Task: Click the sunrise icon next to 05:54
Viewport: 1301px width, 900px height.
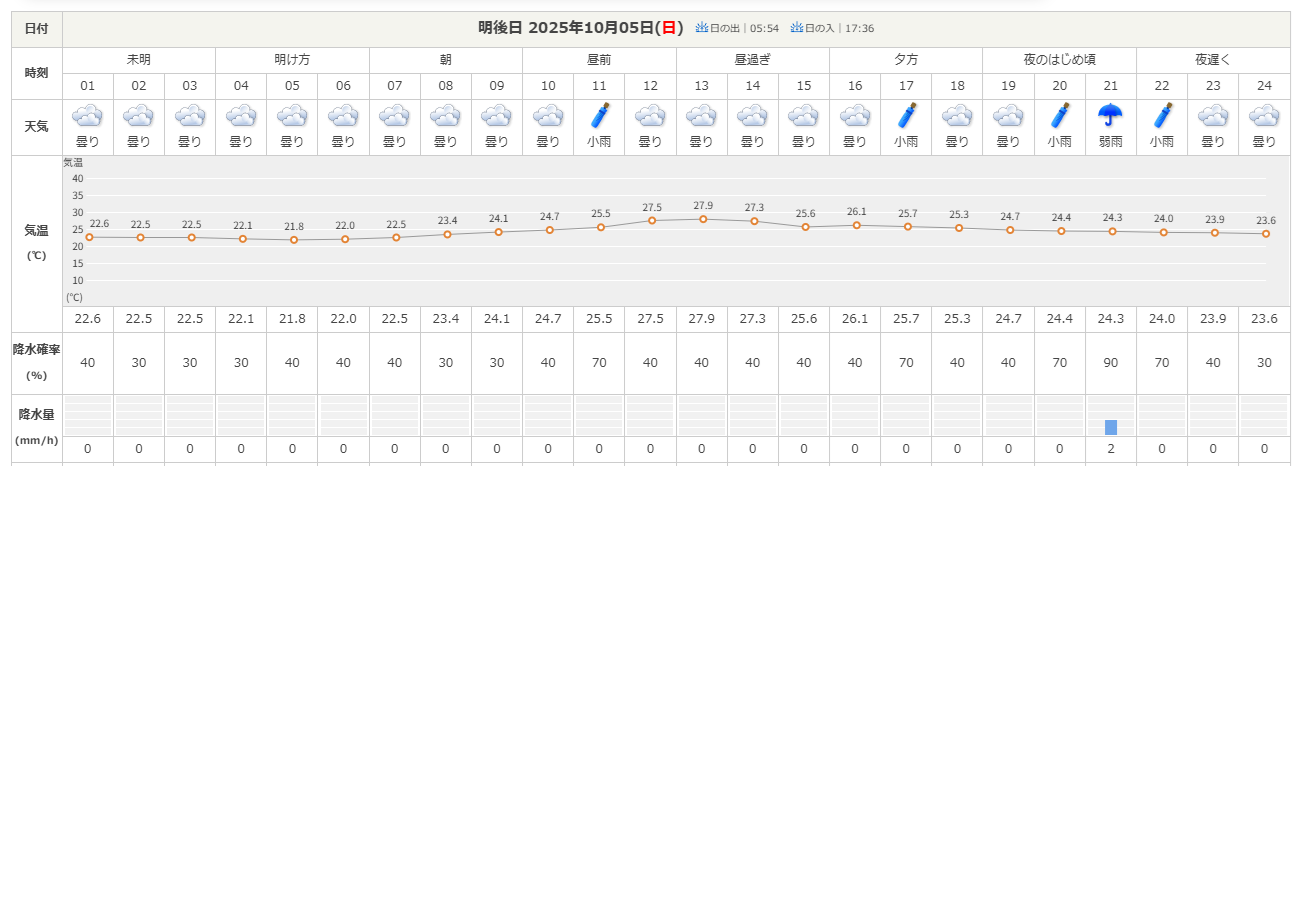Action: pyautogui.click(x=702, y=28)
